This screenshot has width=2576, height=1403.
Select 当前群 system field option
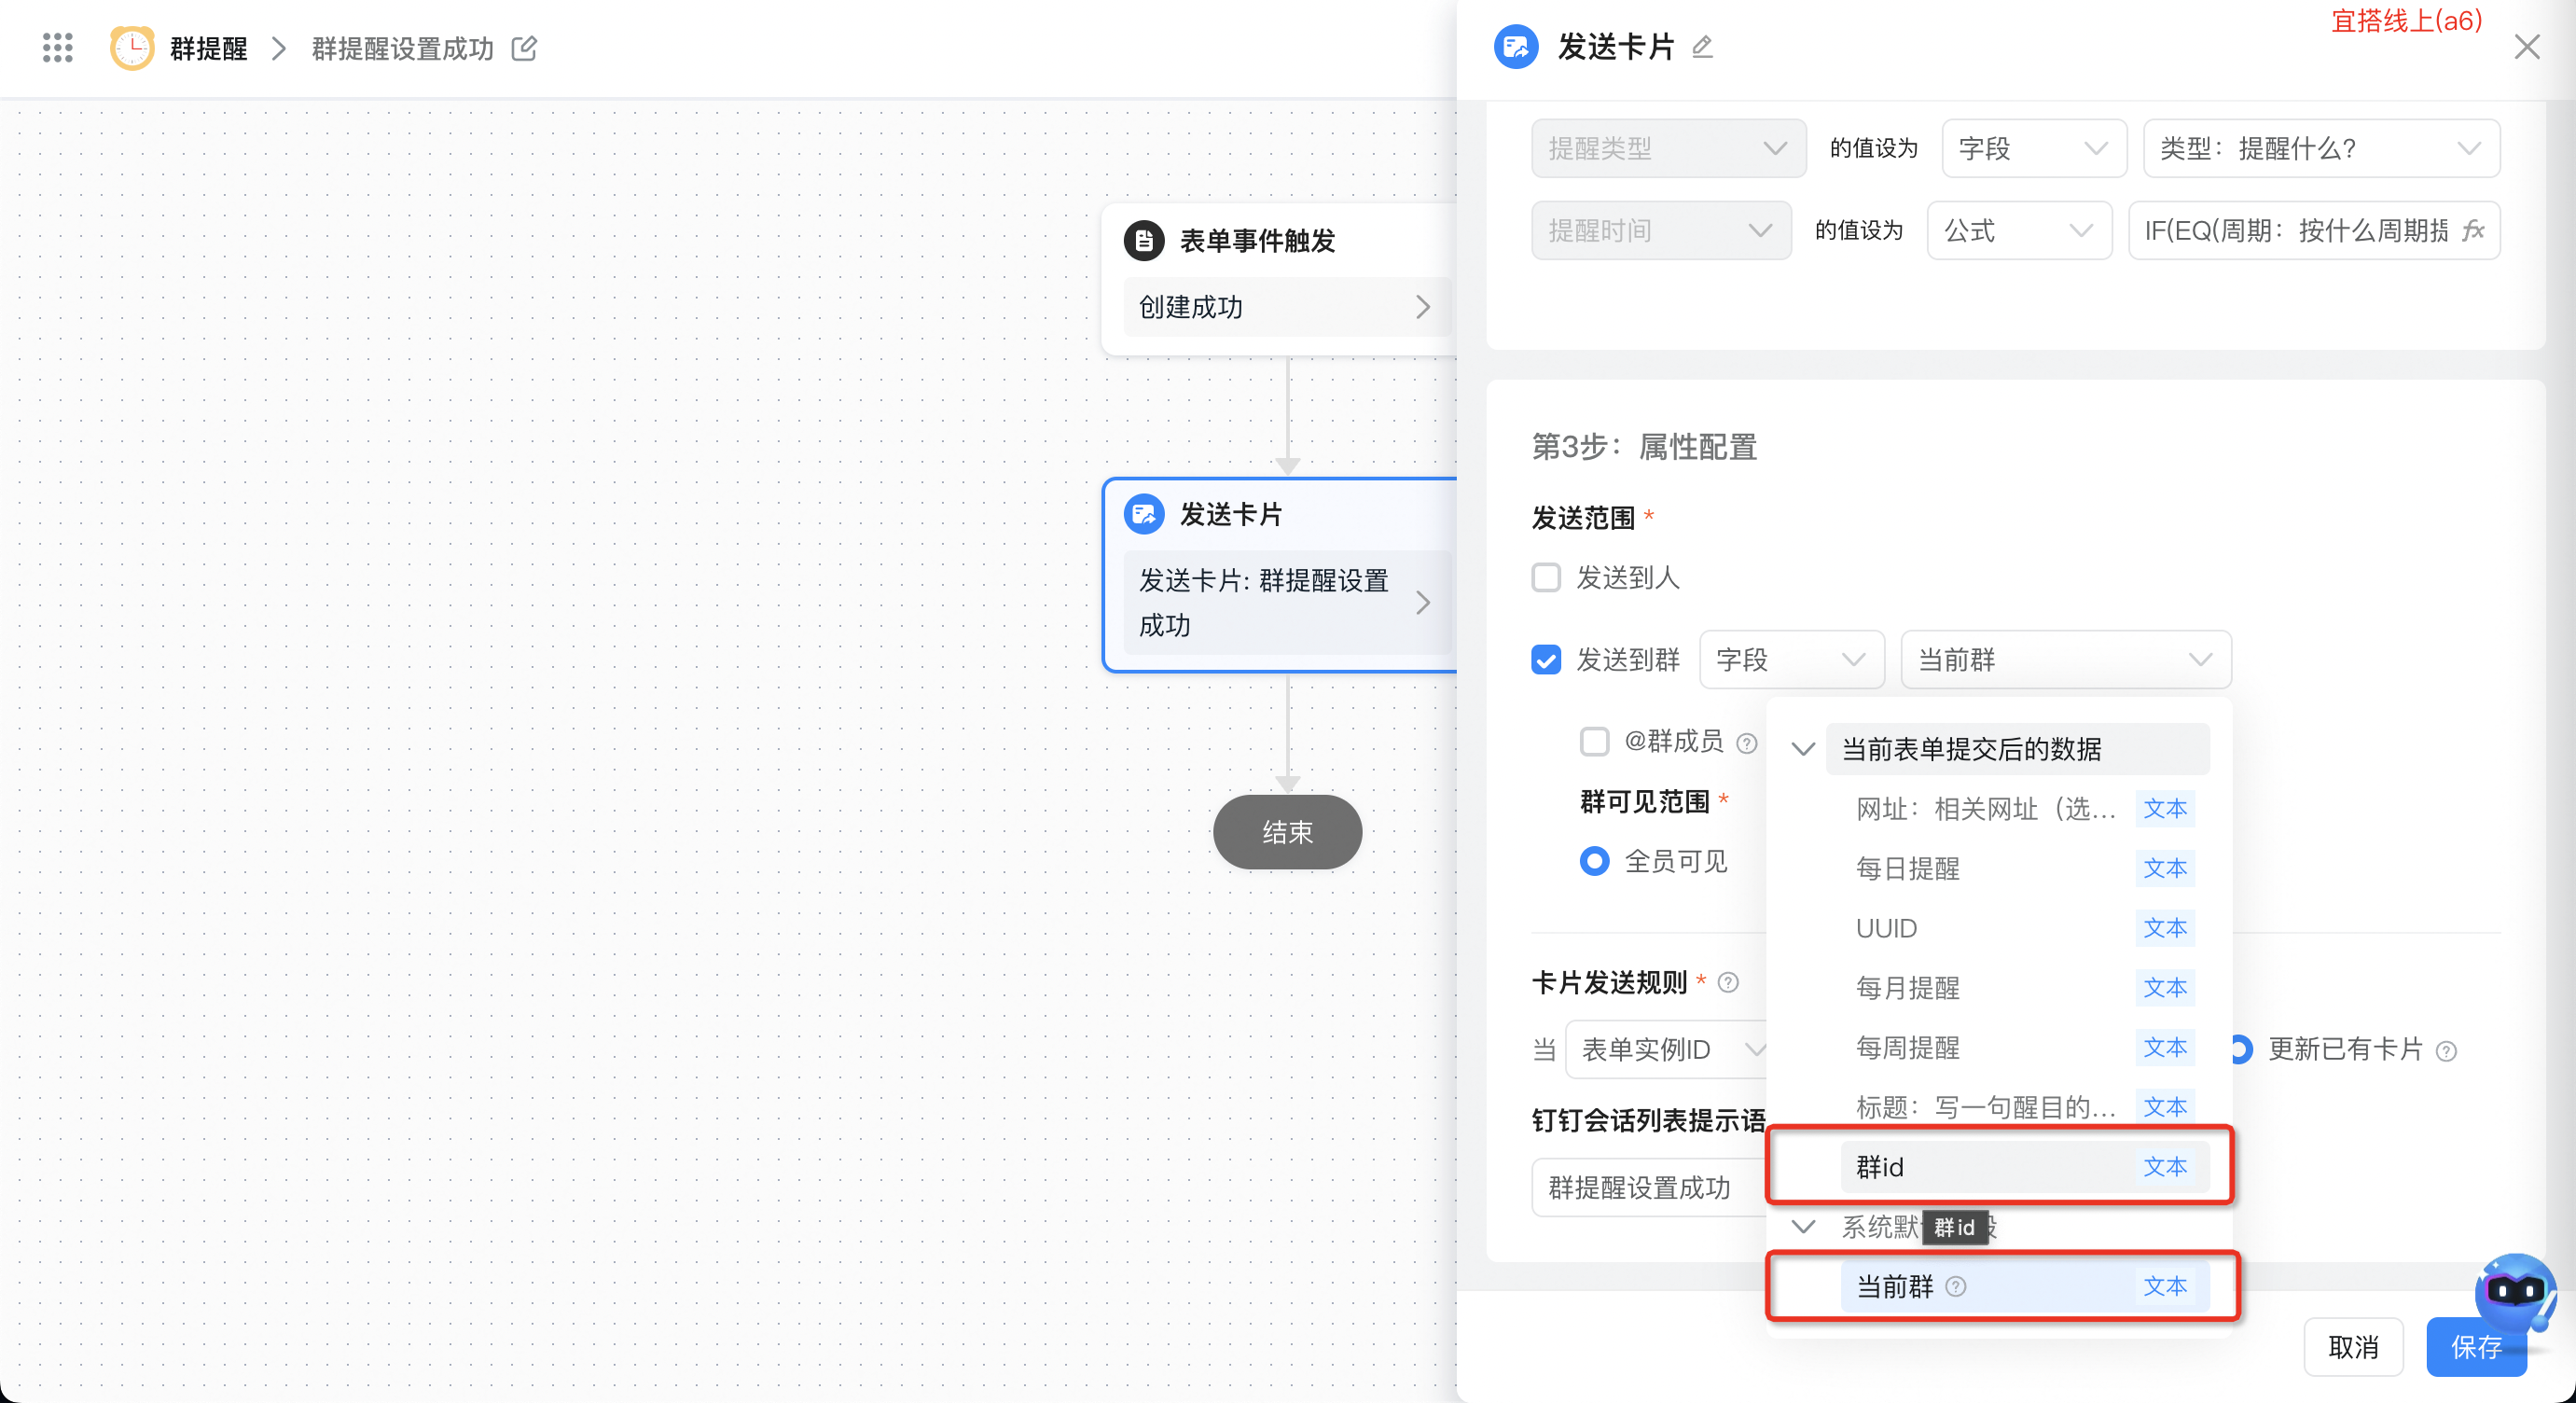click(x=2025, y=1287)
